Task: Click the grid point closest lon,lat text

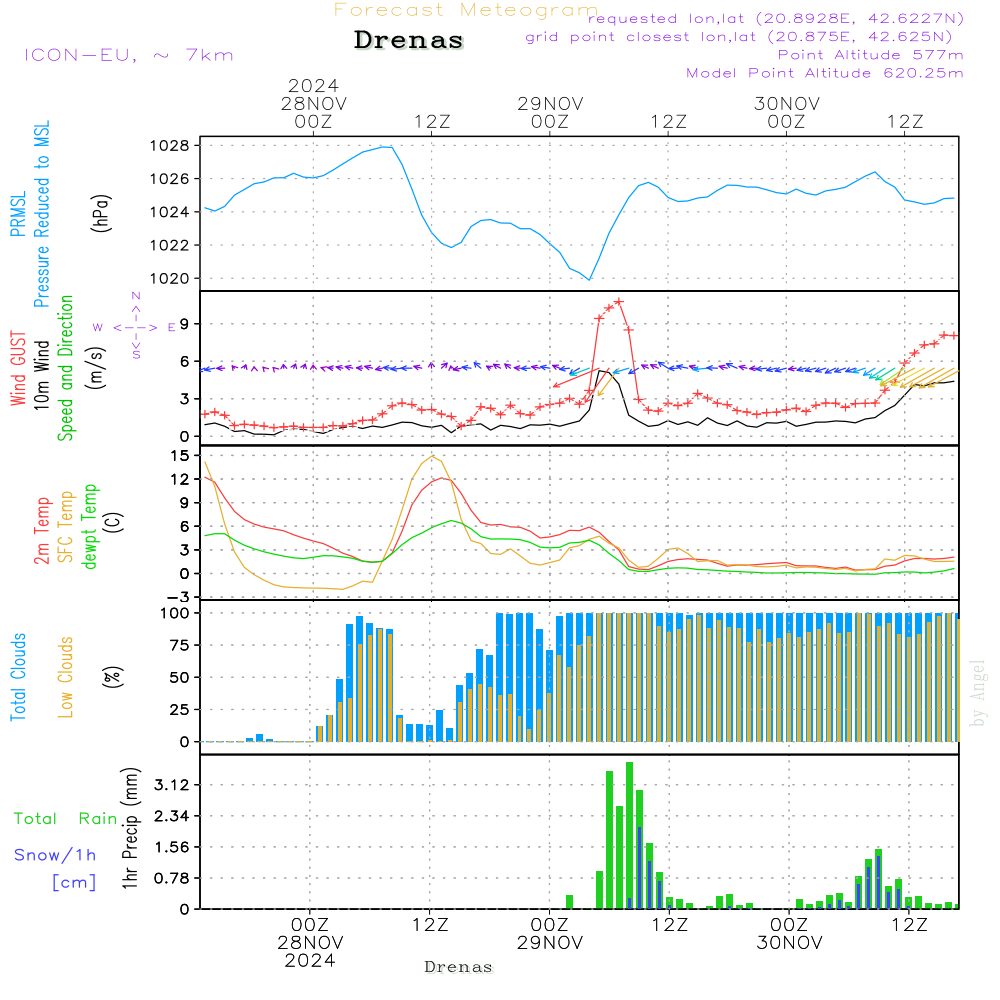Action: [x=739, y=37]
